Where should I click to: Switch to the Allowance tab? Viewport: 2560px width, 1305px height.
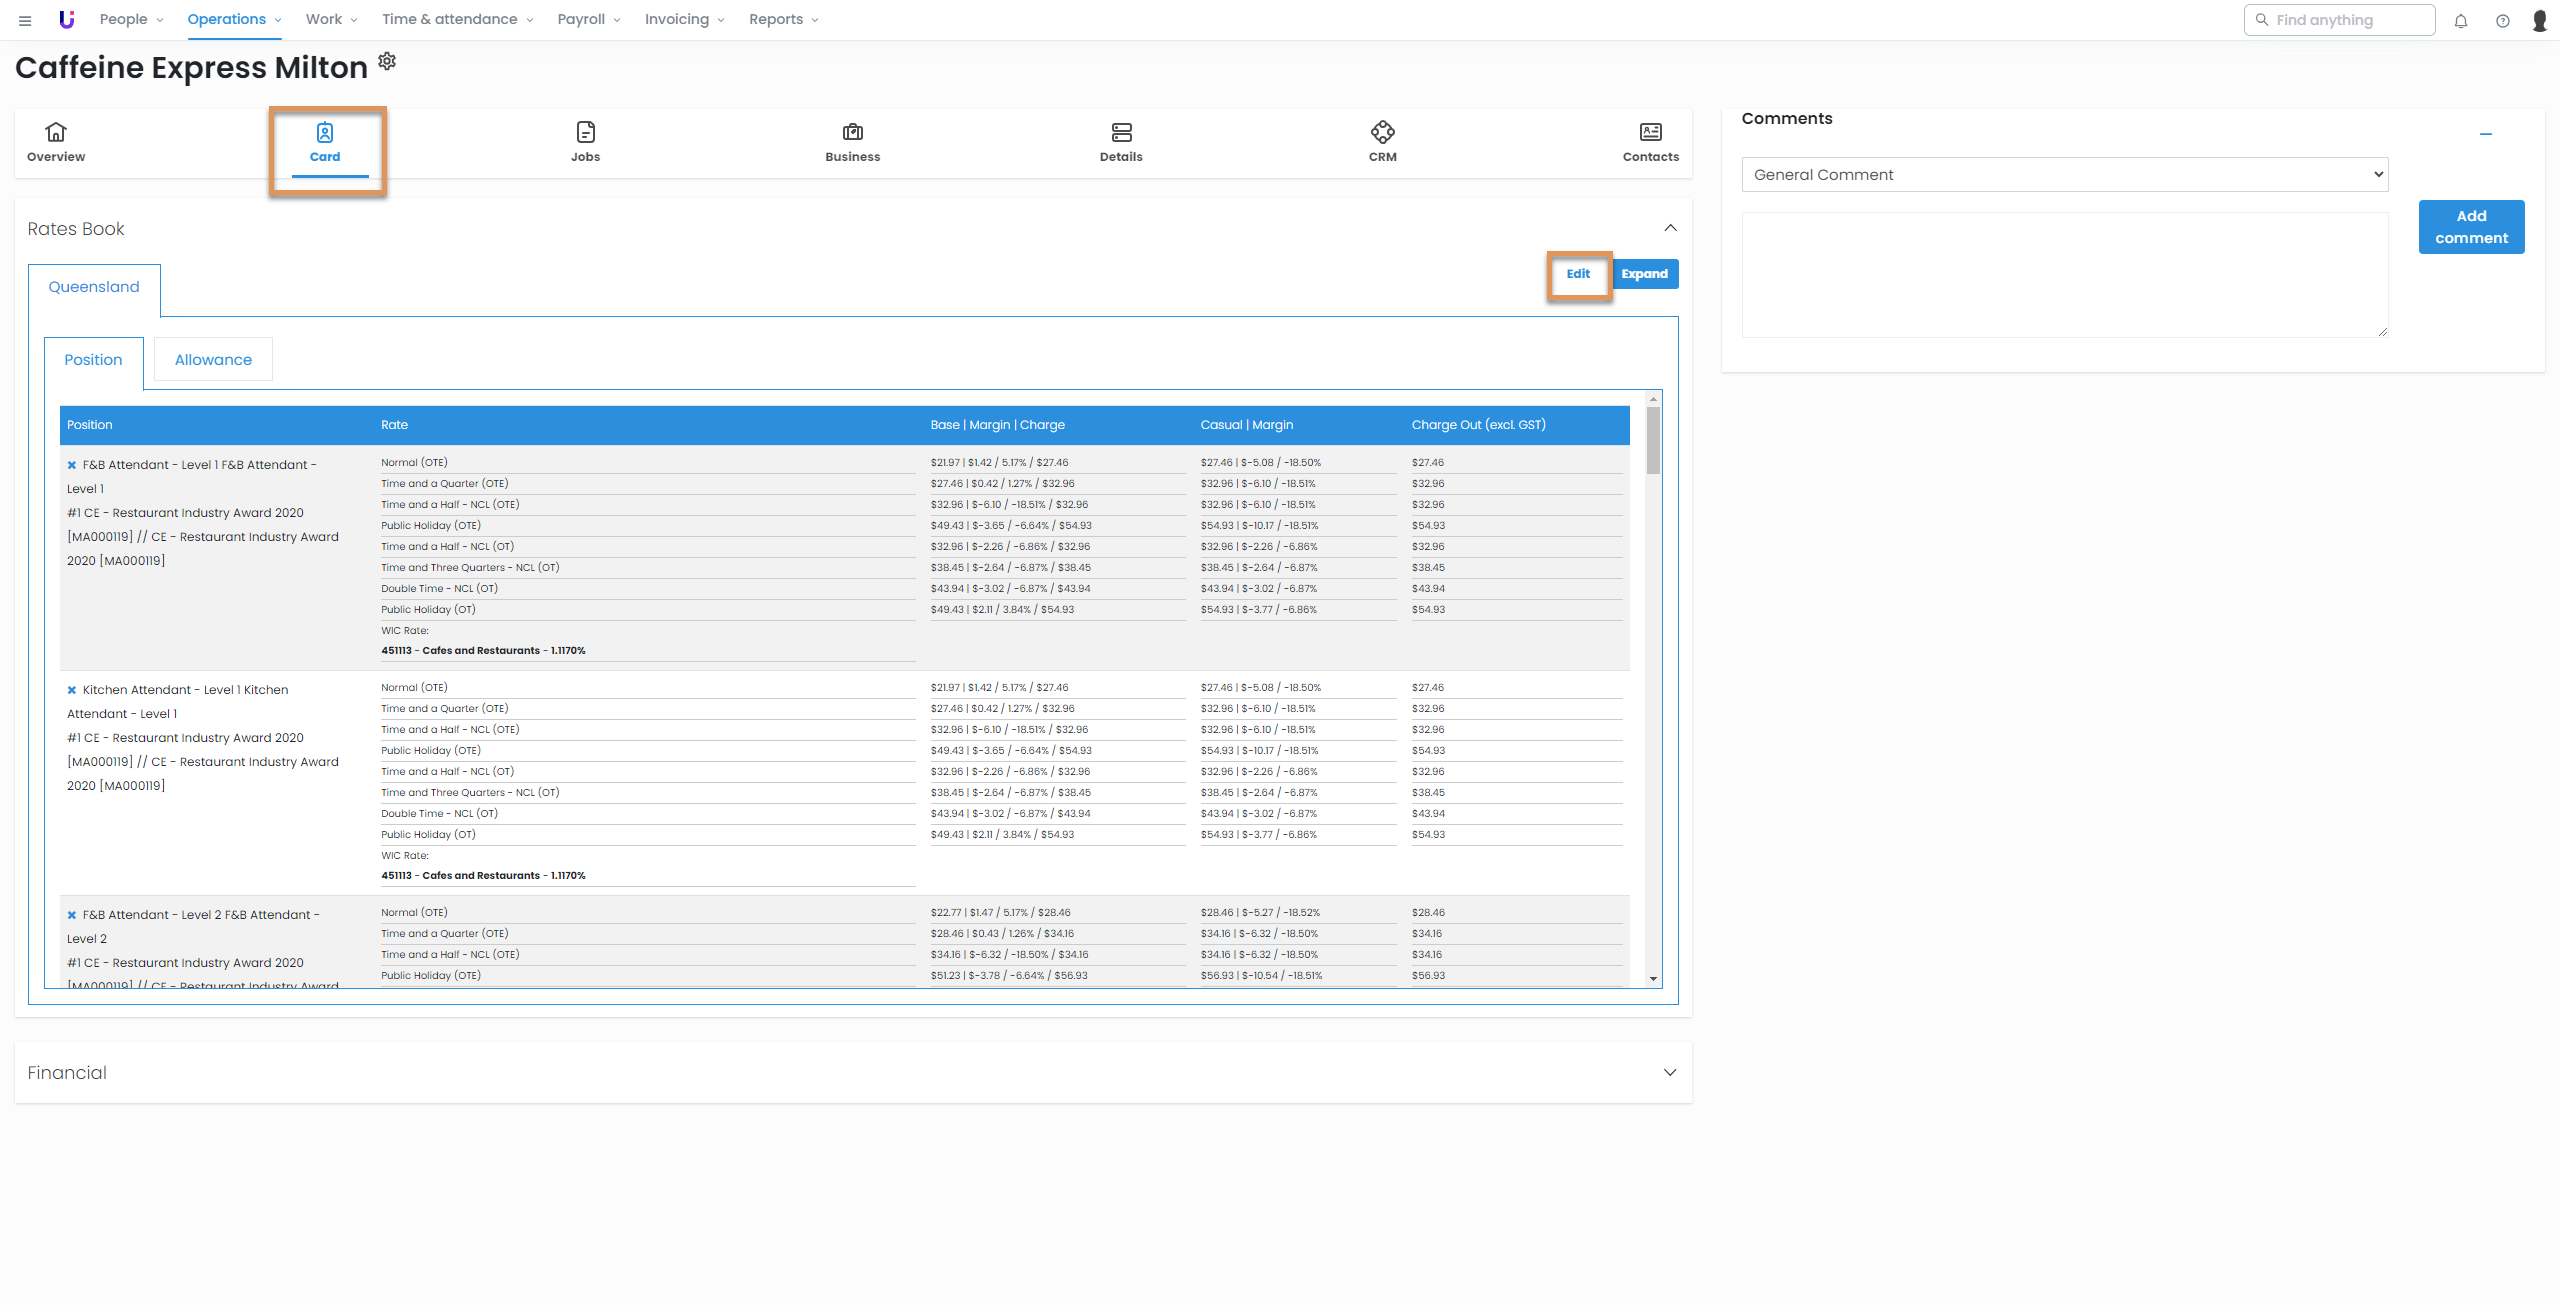tap(213, 360)
